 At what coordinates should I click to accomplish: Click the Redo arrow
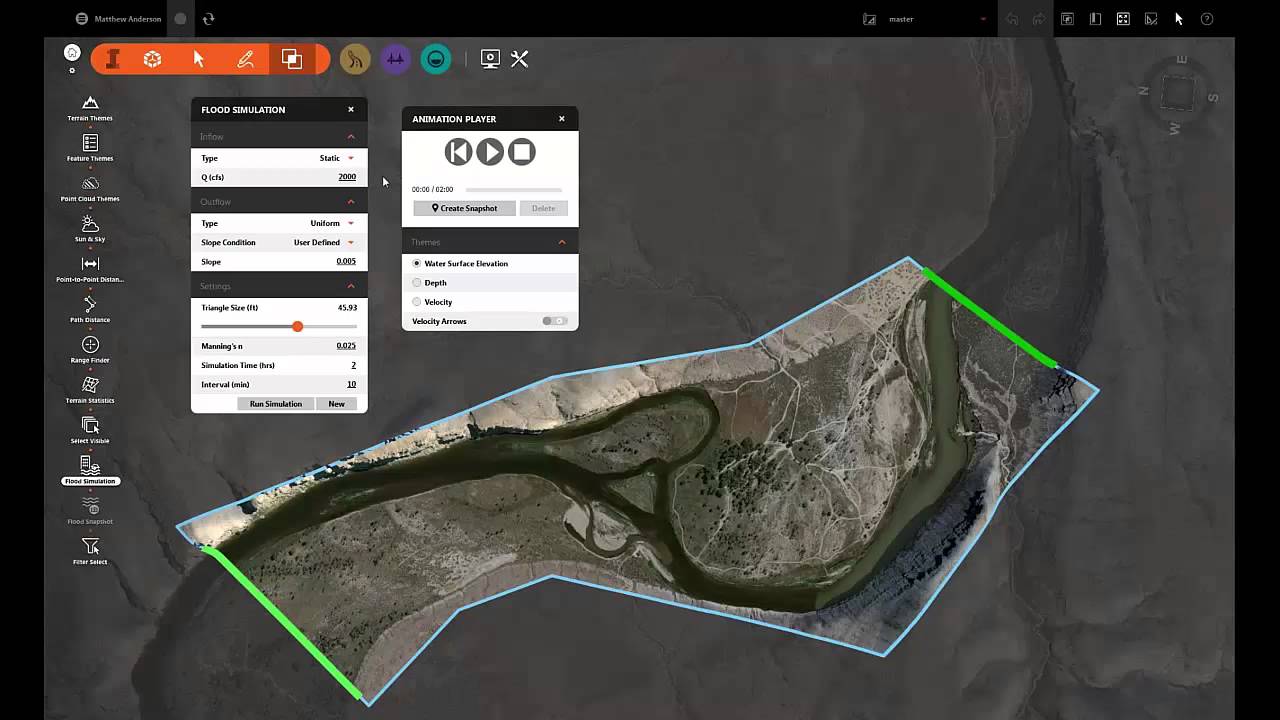[1038, 18]
